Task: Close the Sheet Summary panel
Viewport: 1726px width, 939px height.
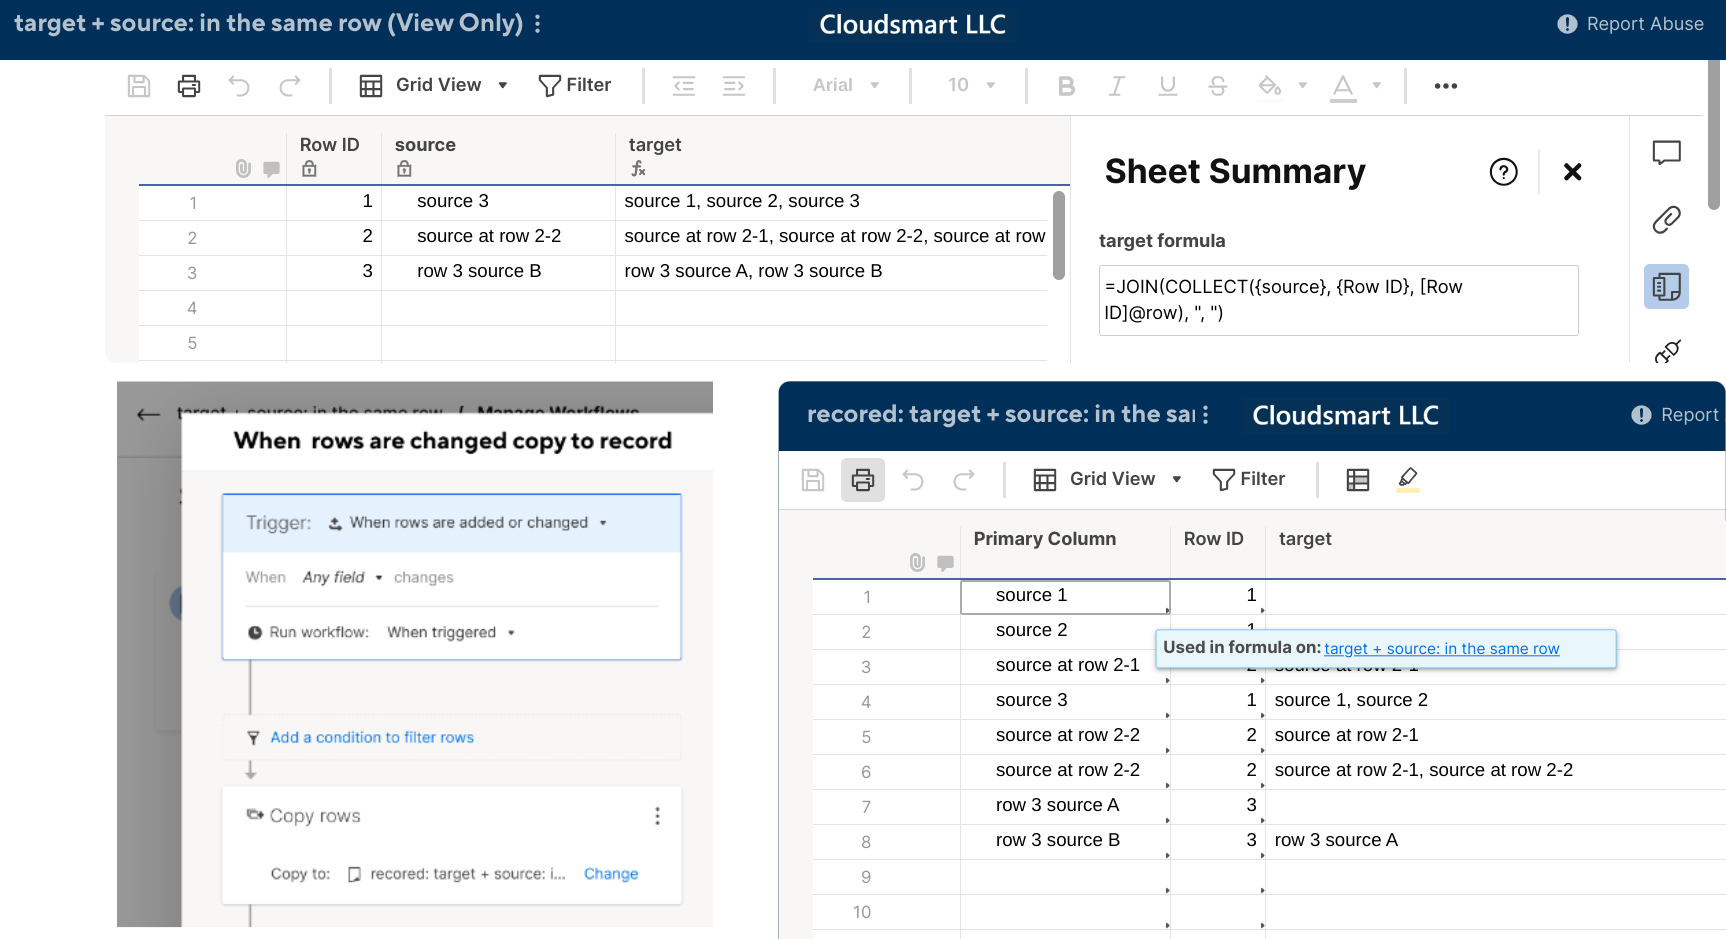Action: (1572, 172)
